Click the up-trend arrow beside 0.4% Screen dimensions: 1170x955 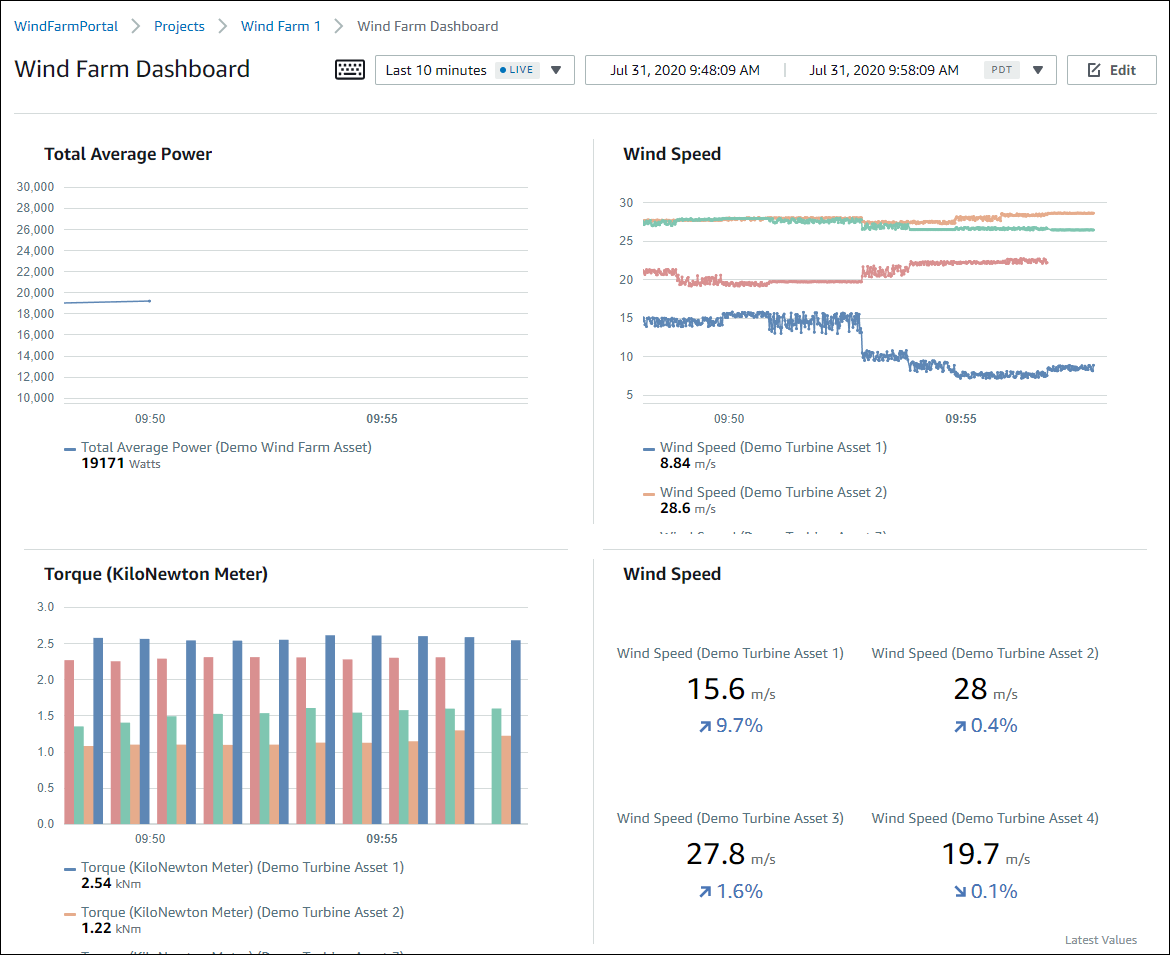click(x=959, y=725)
